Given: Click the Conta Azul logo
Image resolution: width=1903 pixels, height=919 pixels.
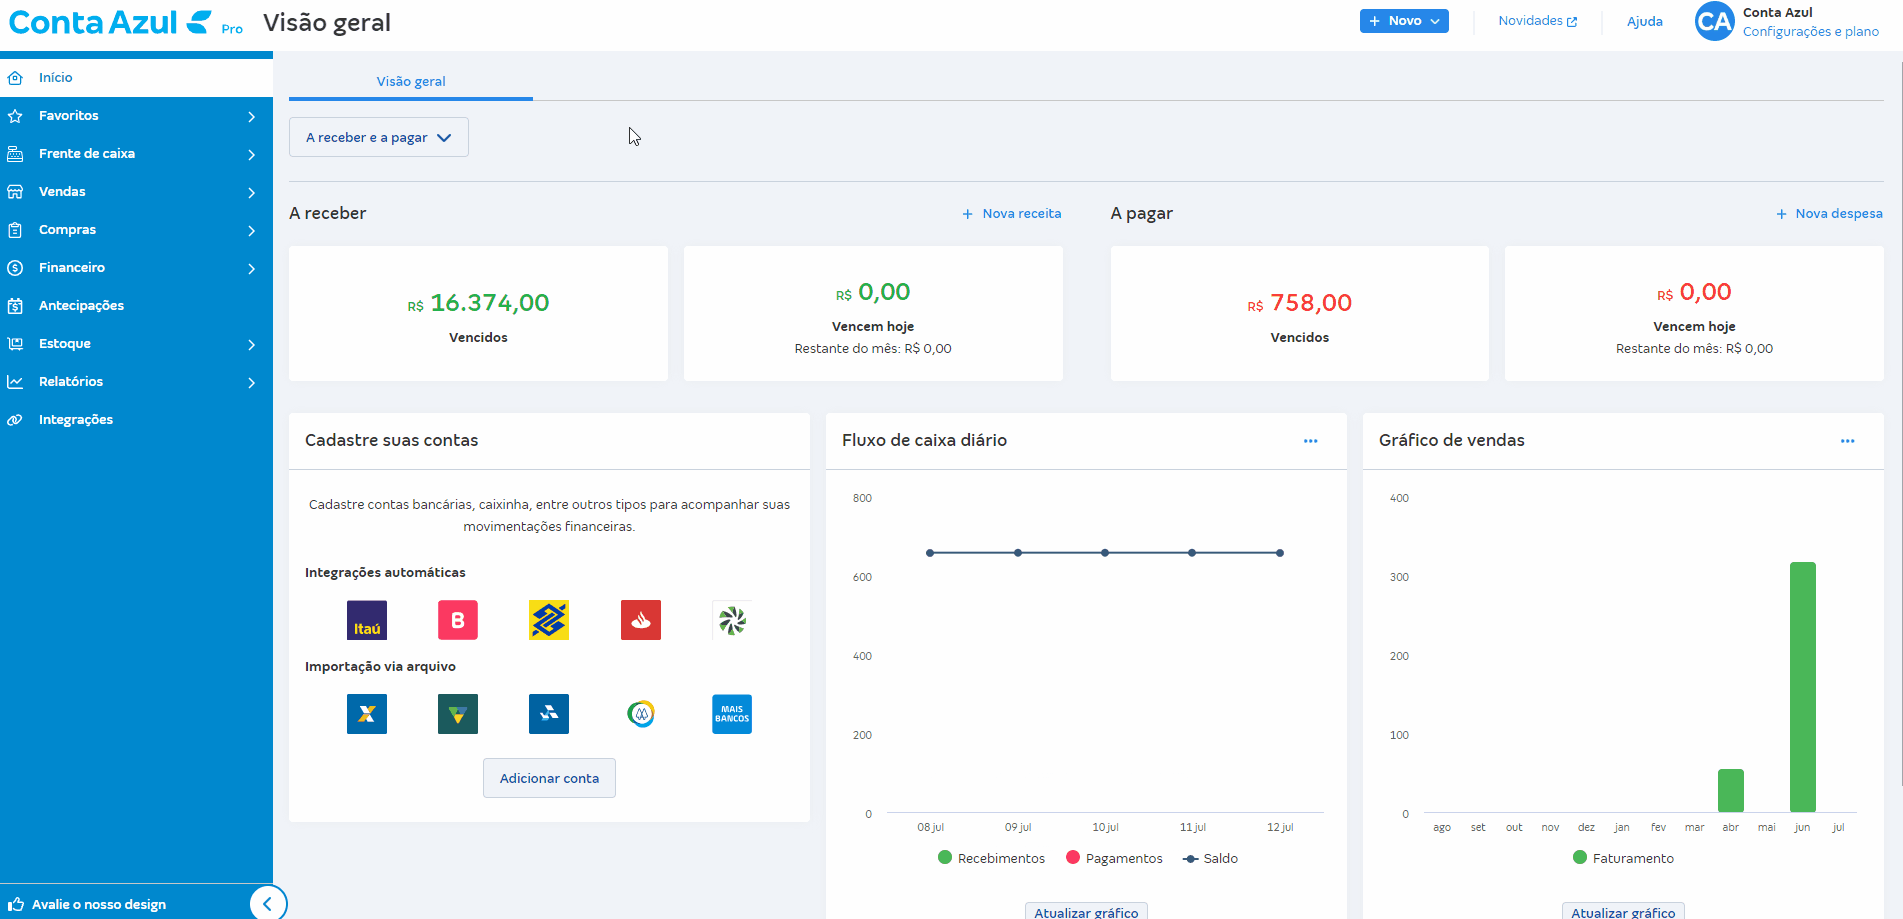Looking at the screenshot, I should pos(110,22).
